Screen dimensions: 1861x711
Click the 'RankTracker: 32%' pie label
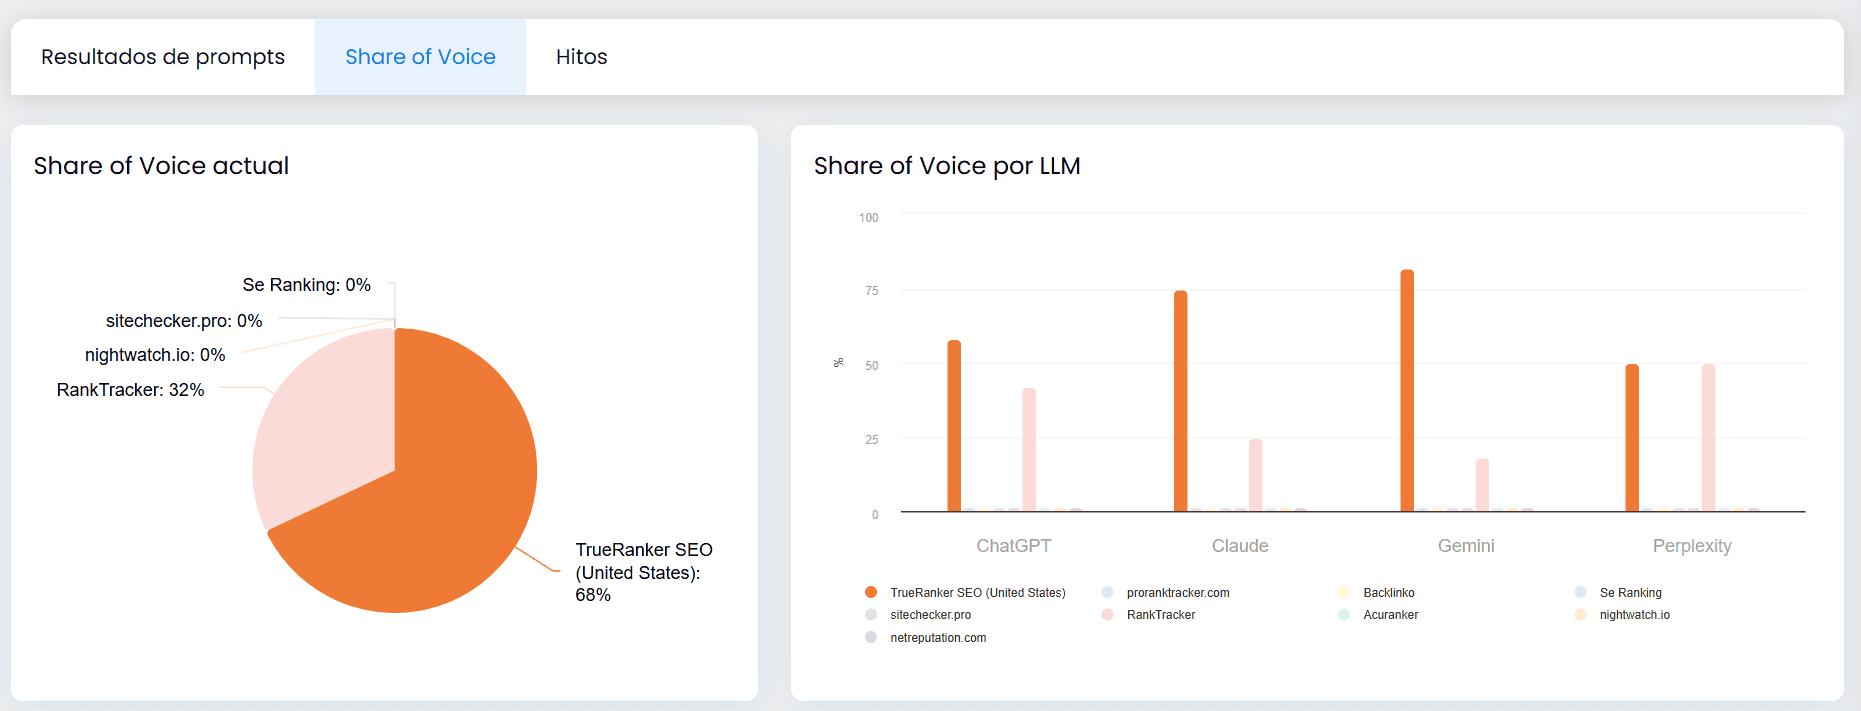point(130,390)
